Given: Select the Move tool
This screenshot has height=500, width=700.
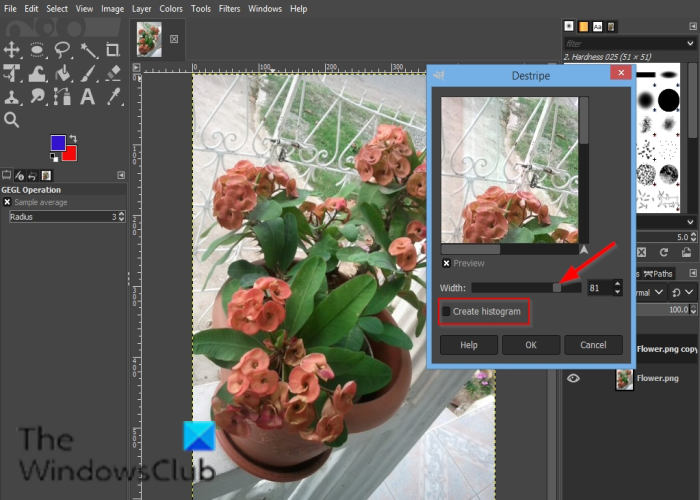Looking at the screenshot, I should click(x=13, y=49).
